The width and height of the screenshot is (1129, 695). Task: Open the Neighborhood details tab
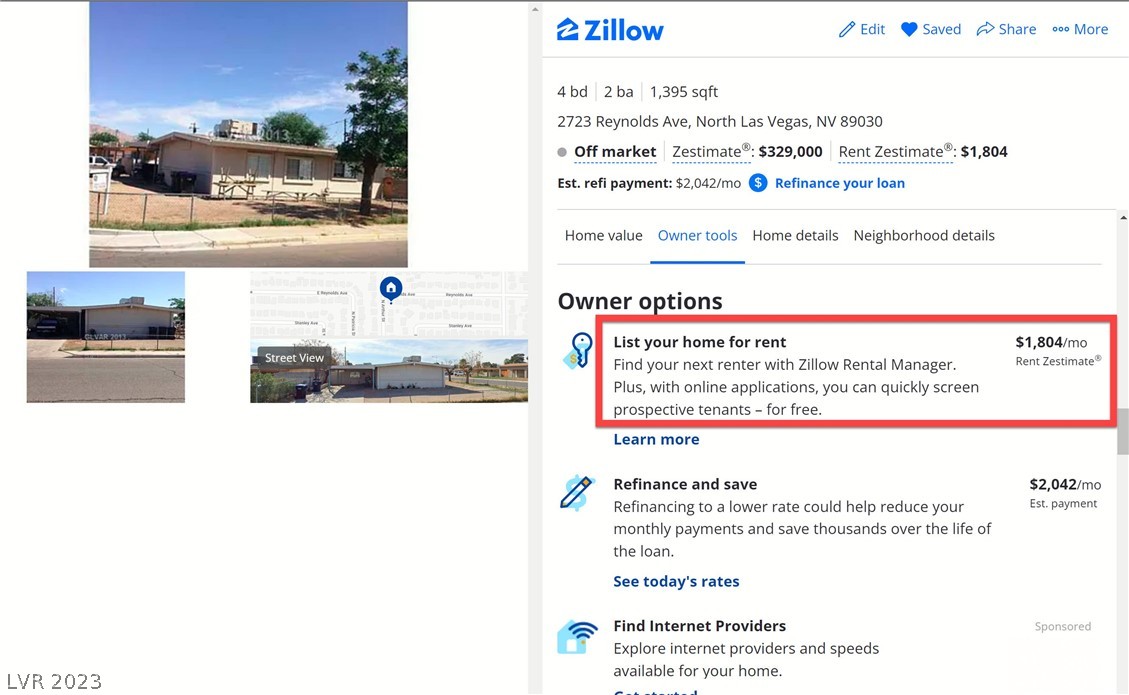[924, 236]
